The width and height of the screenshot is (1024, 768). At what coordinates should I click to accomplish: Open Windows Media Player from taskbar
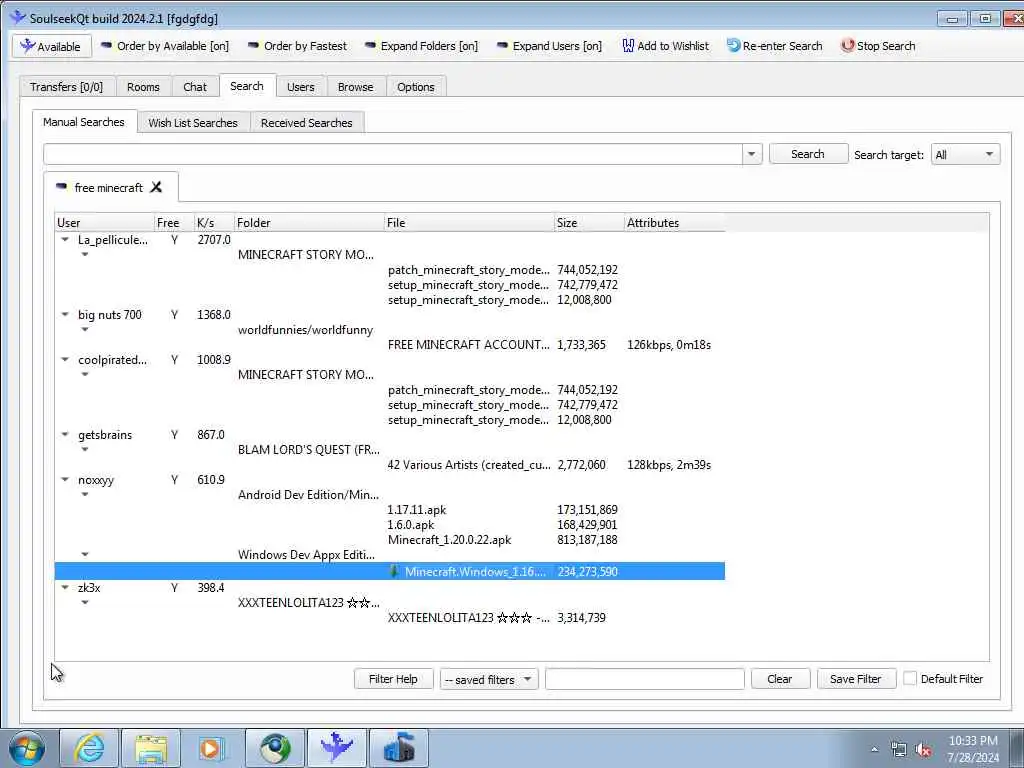pos(212,748)
